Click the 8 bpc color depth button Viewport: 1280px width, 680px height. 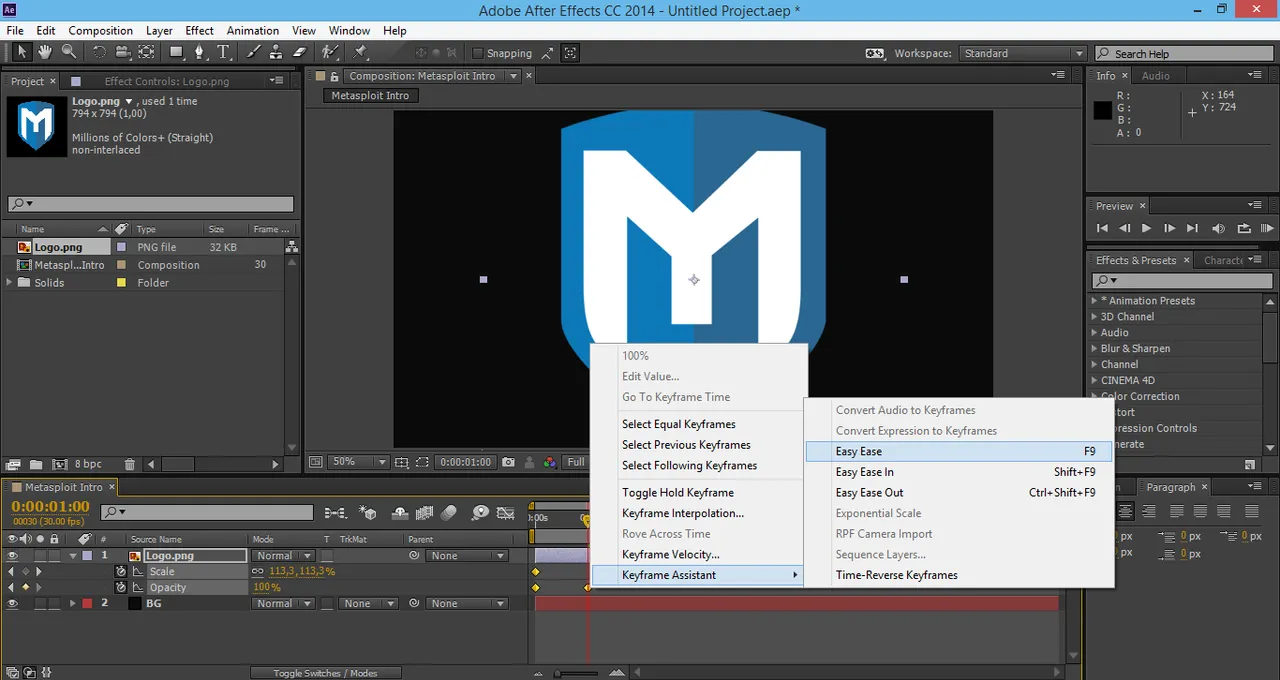coord(88,464)
